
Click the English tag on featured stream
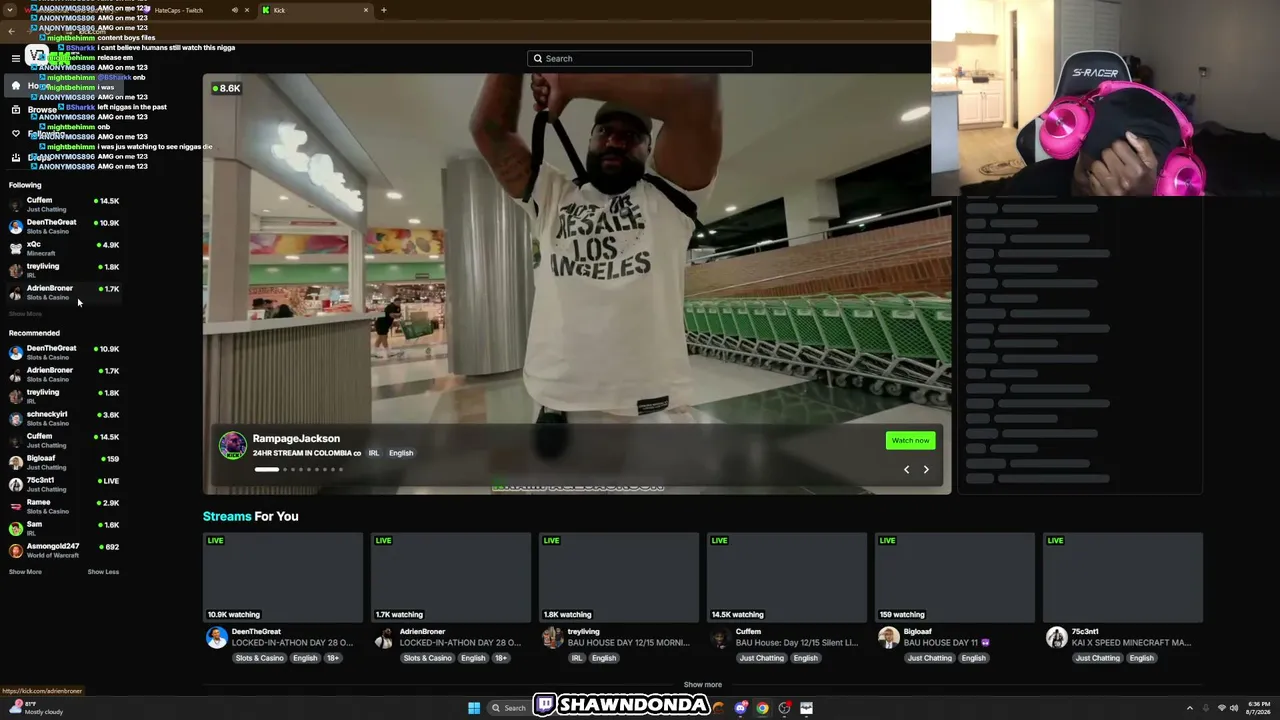pyautogui.click(x=401, y=453)
